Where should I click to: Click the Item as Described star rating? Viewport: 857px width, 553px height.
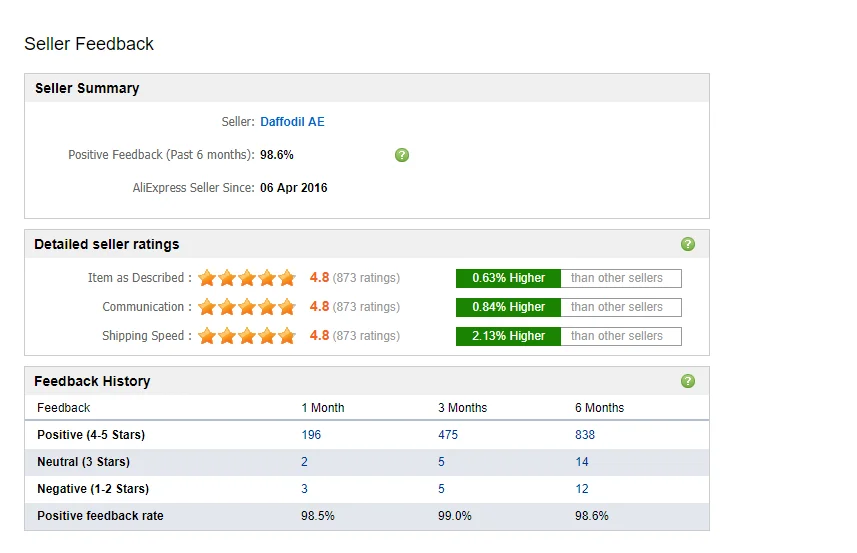click(x=247, y=278)
